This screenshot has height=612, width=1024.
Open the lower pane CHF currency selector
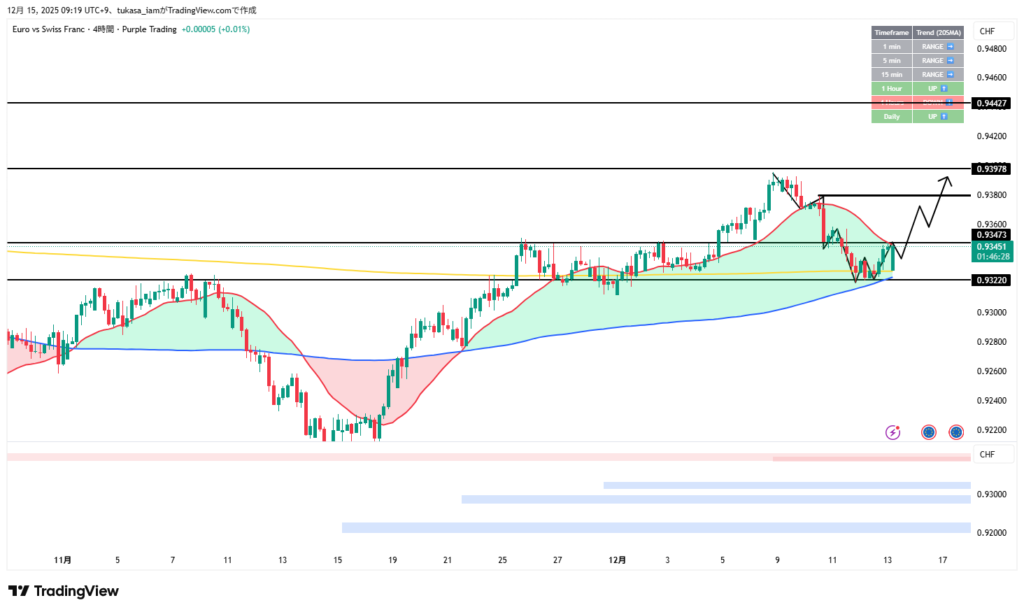point(987,455)
